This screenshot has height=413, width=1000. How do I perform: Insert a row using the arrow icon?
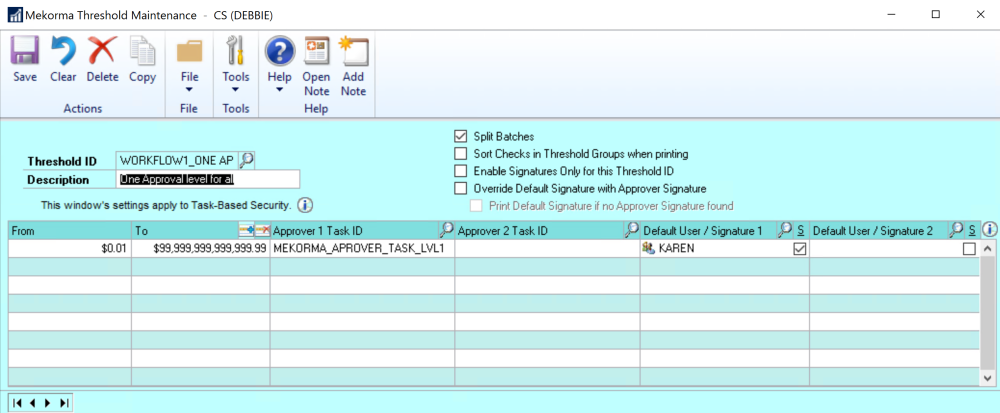(246, 229)
